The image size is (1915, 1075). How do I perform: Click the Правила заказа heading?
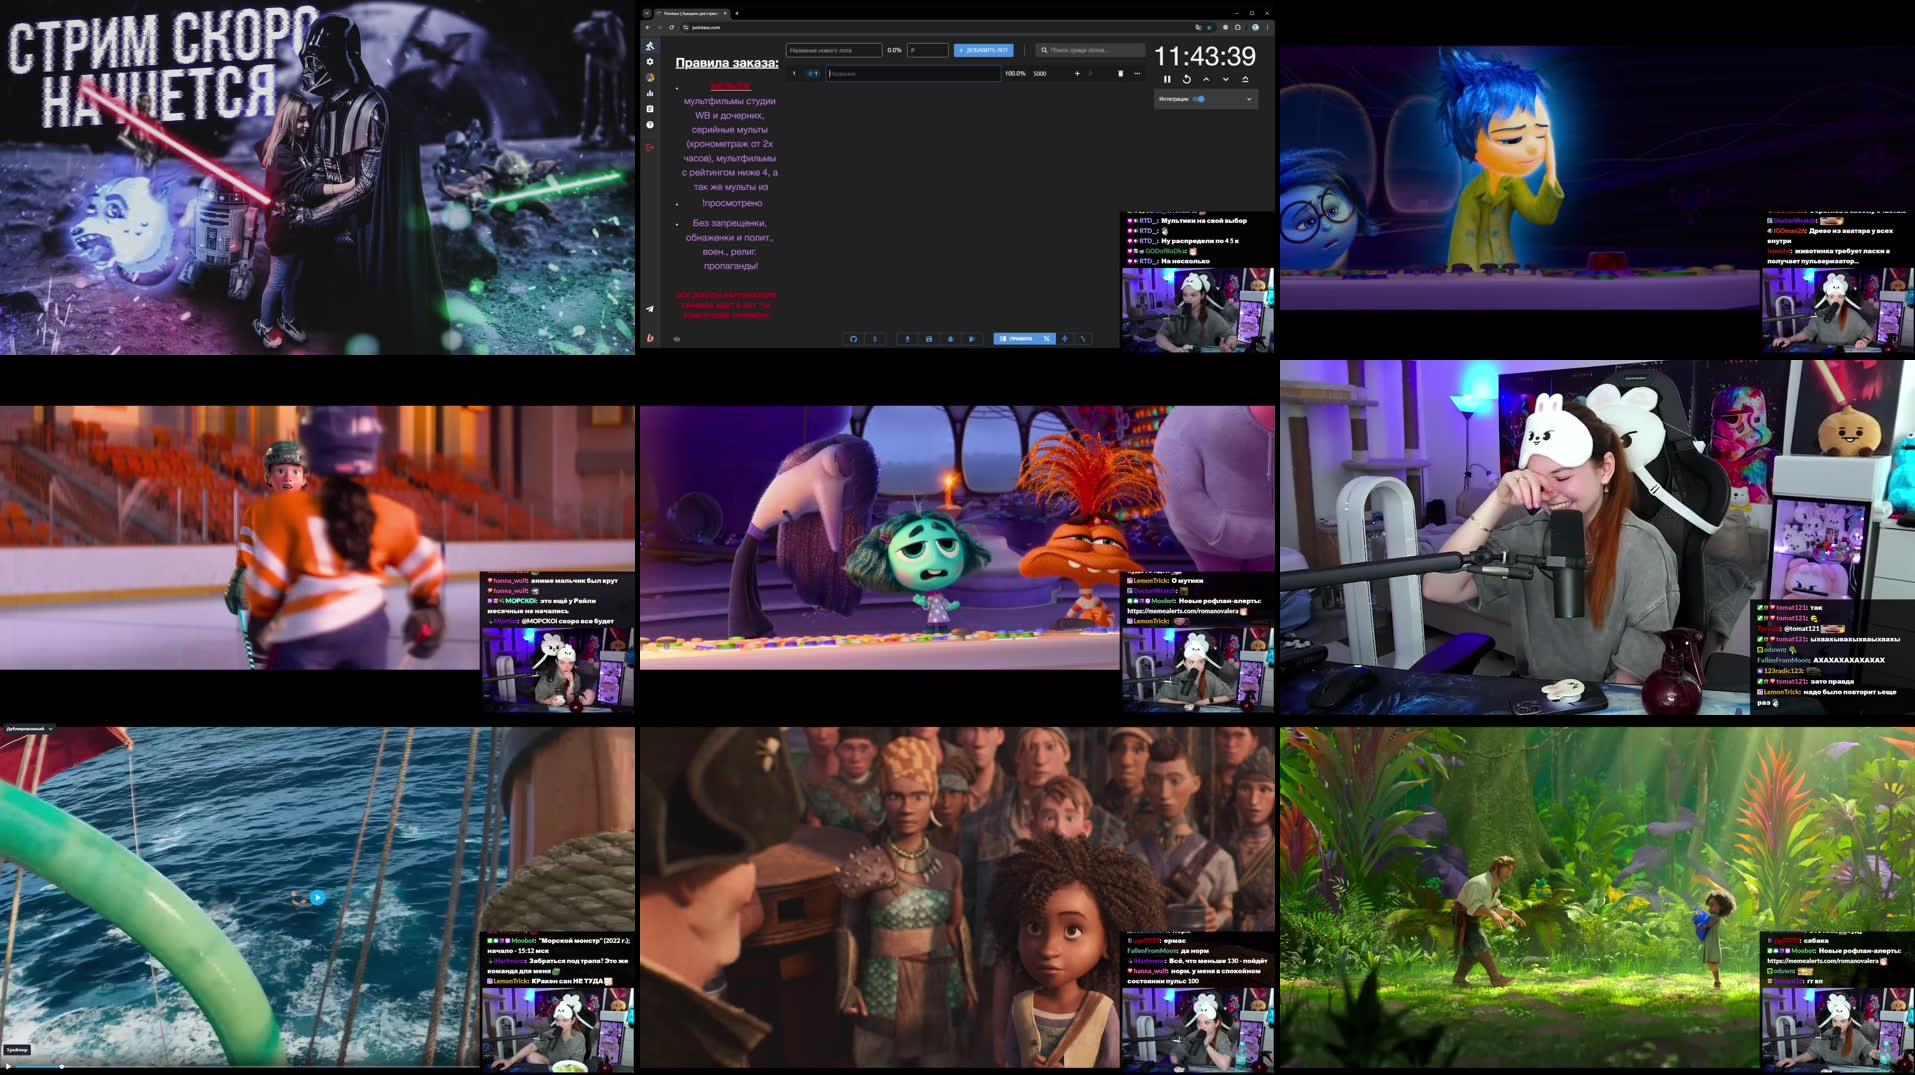(727, 63)
